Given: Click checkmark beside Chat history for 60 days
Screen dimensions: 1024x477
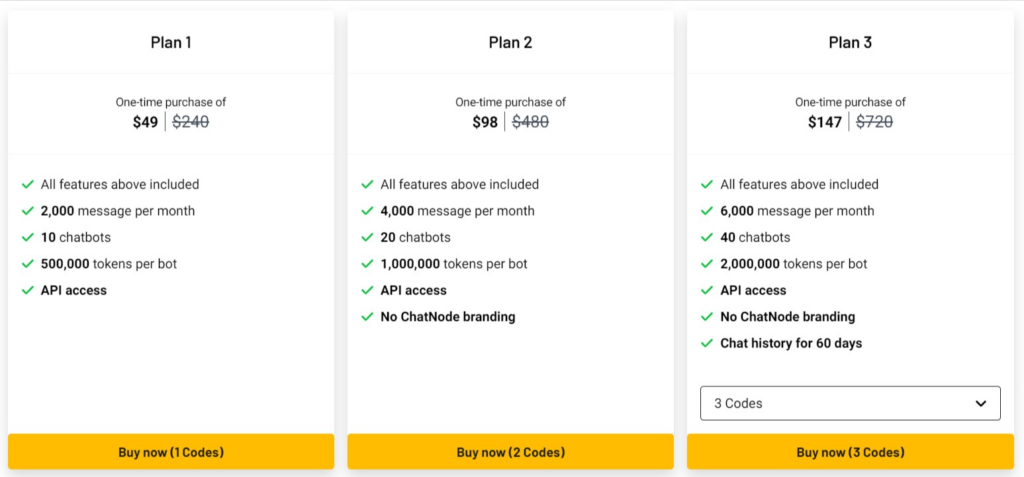Looking at the screenshot, I should [707, 344].
